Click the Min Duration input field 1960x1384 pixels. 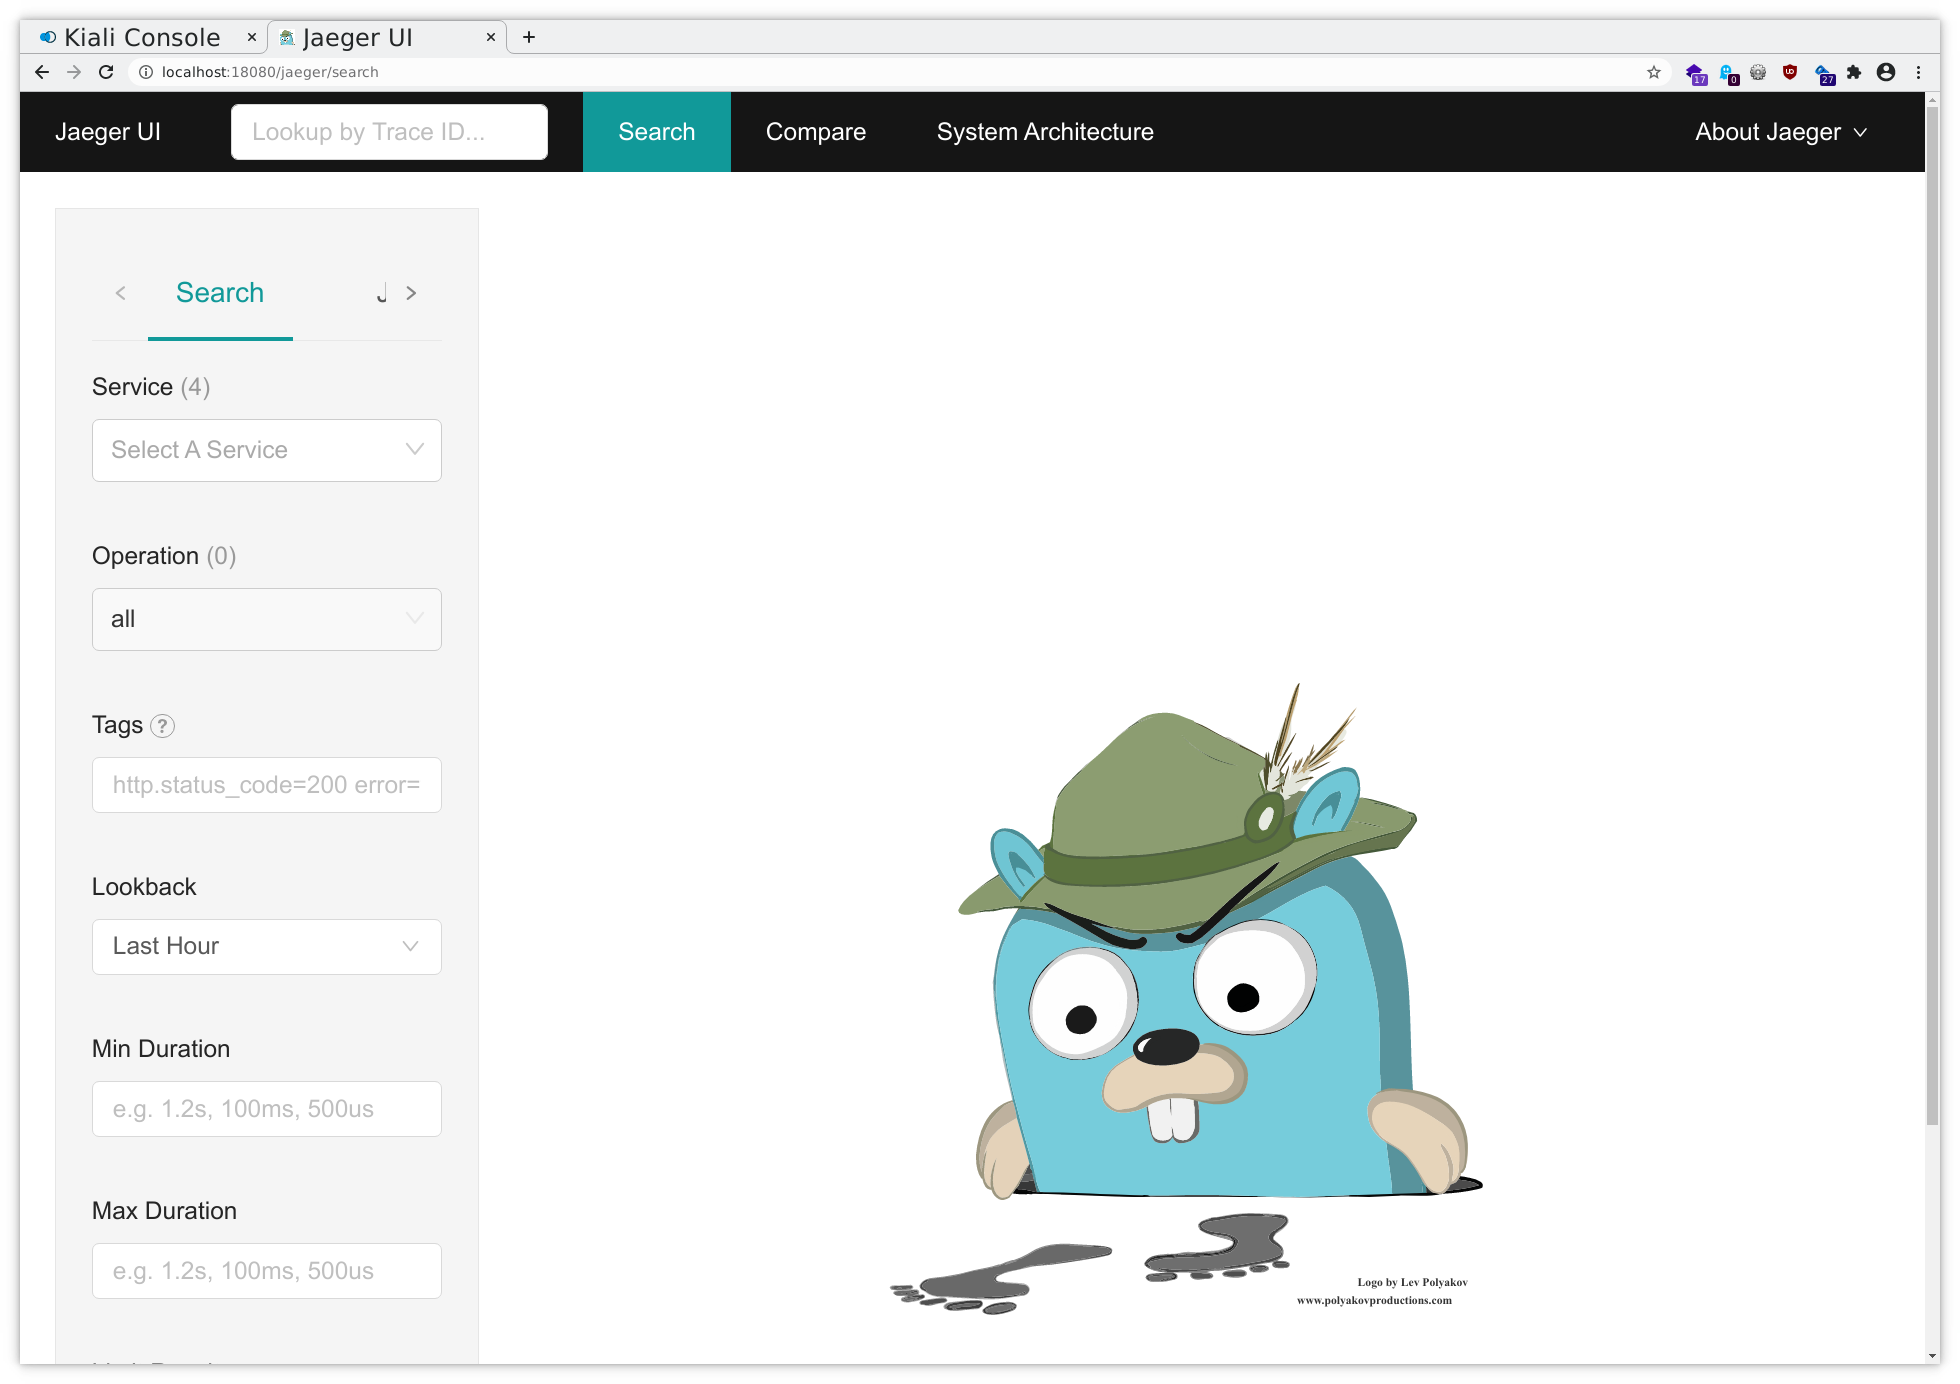pos(266,1108)
